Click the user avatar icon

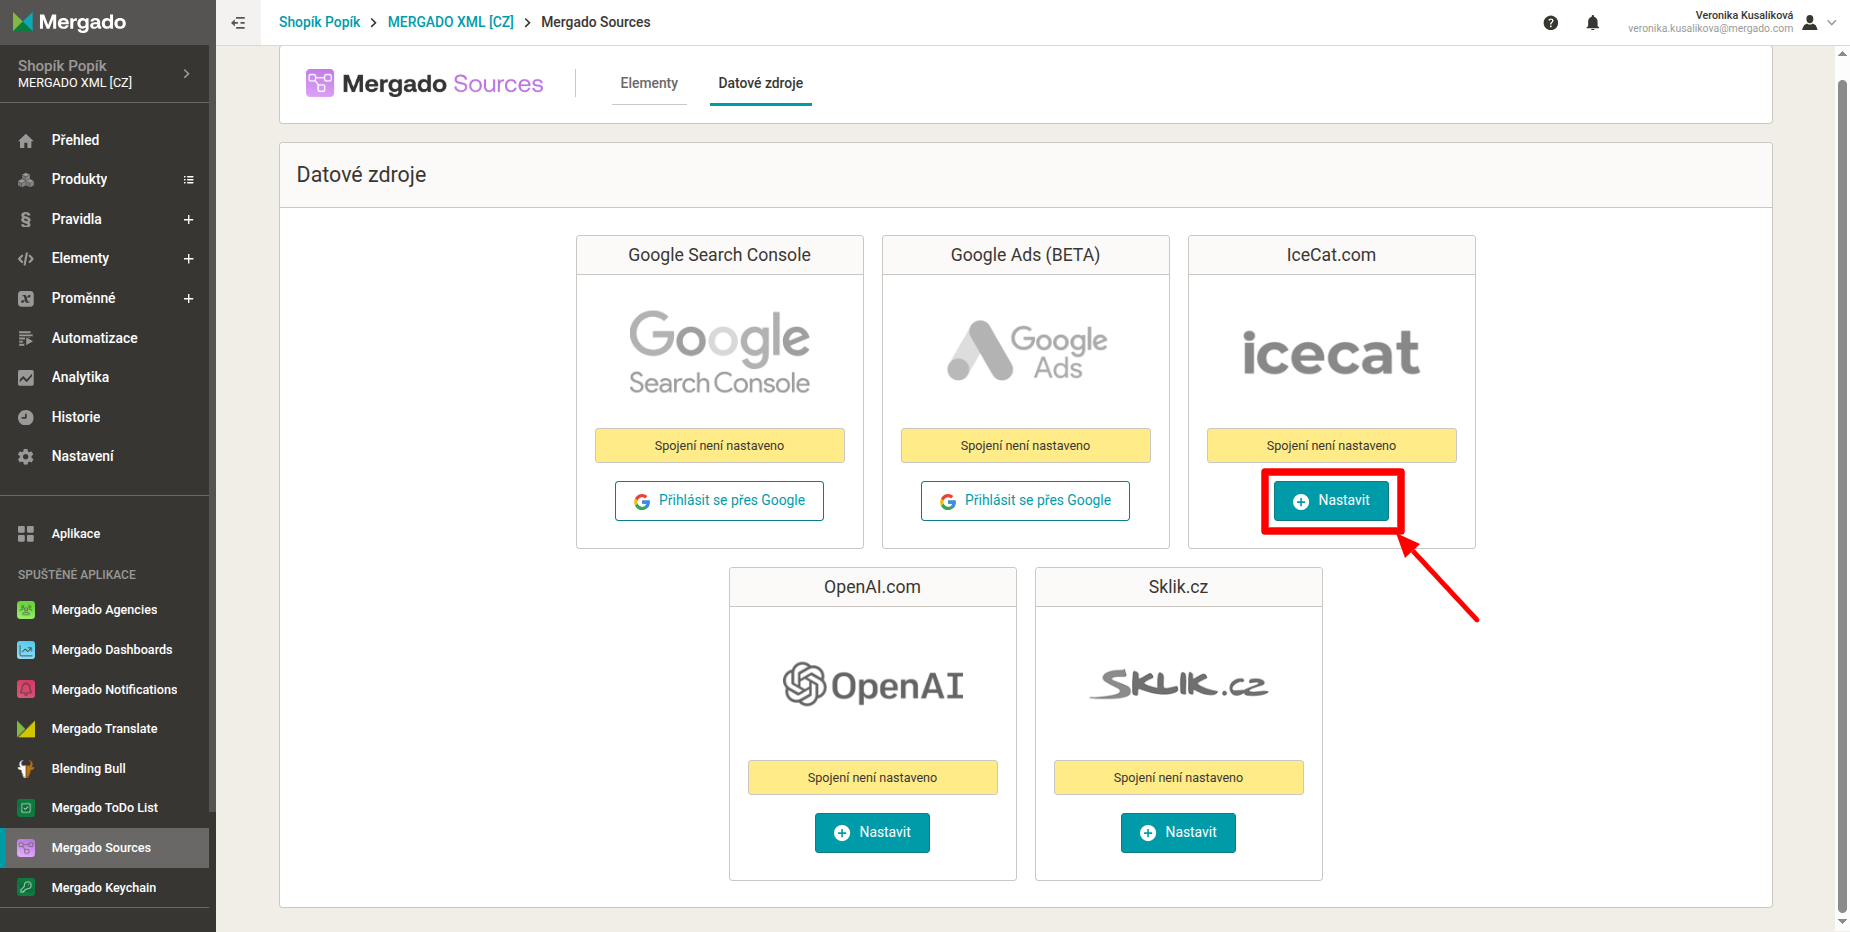(1810, 22)
